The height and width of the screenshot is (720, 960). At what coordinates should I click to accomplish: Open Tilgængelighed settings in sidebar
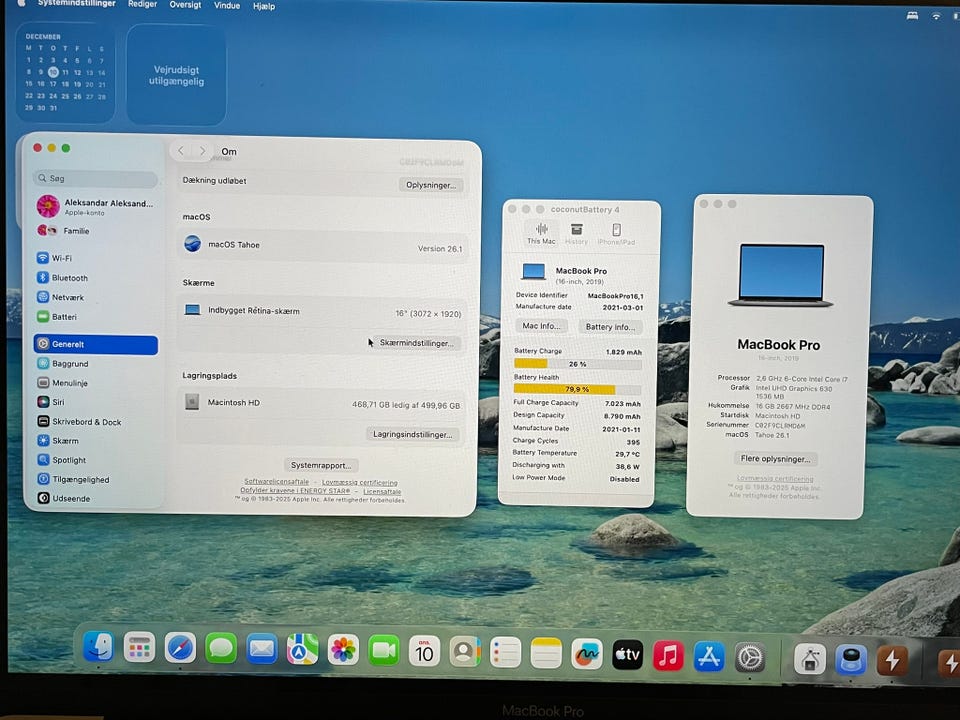tap(95, 479)
